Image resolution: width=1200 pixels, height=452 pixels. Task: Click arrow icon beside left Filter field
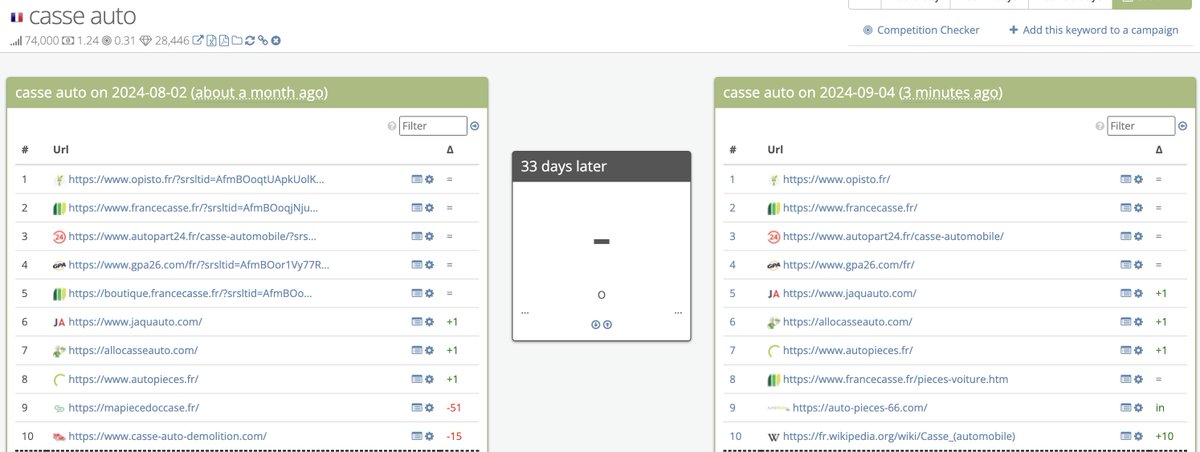pyautogui.click(x=475, y=126)
